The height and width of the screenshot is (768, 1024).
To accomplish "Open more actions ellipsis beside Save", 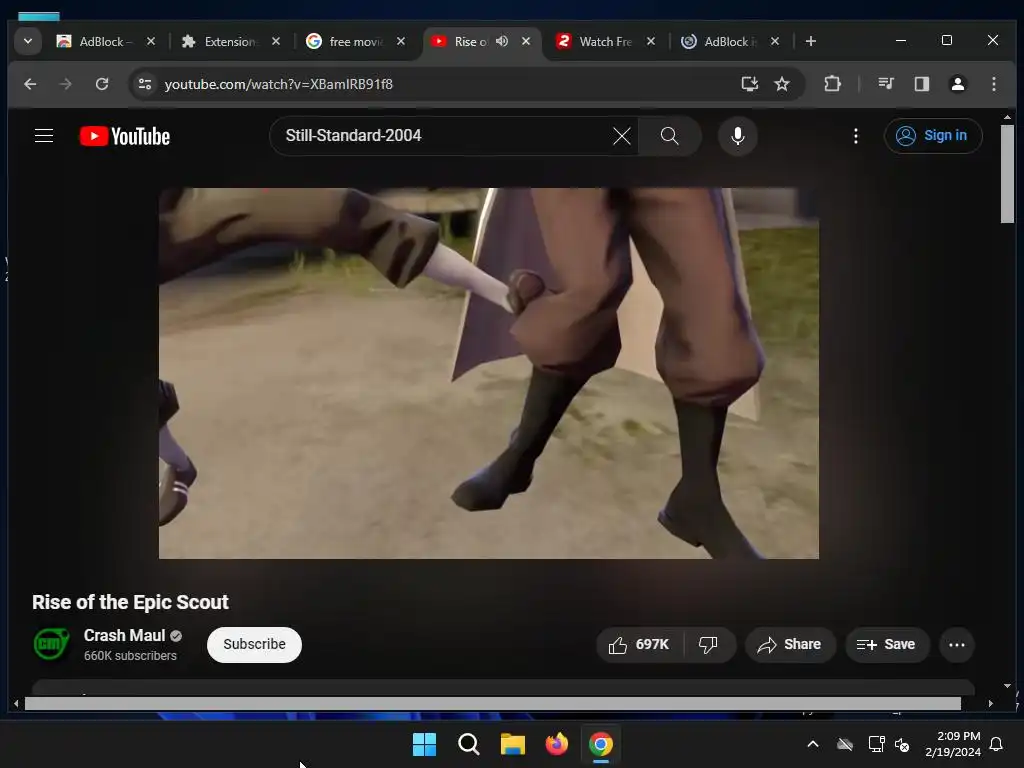I will tap(957, 645).
